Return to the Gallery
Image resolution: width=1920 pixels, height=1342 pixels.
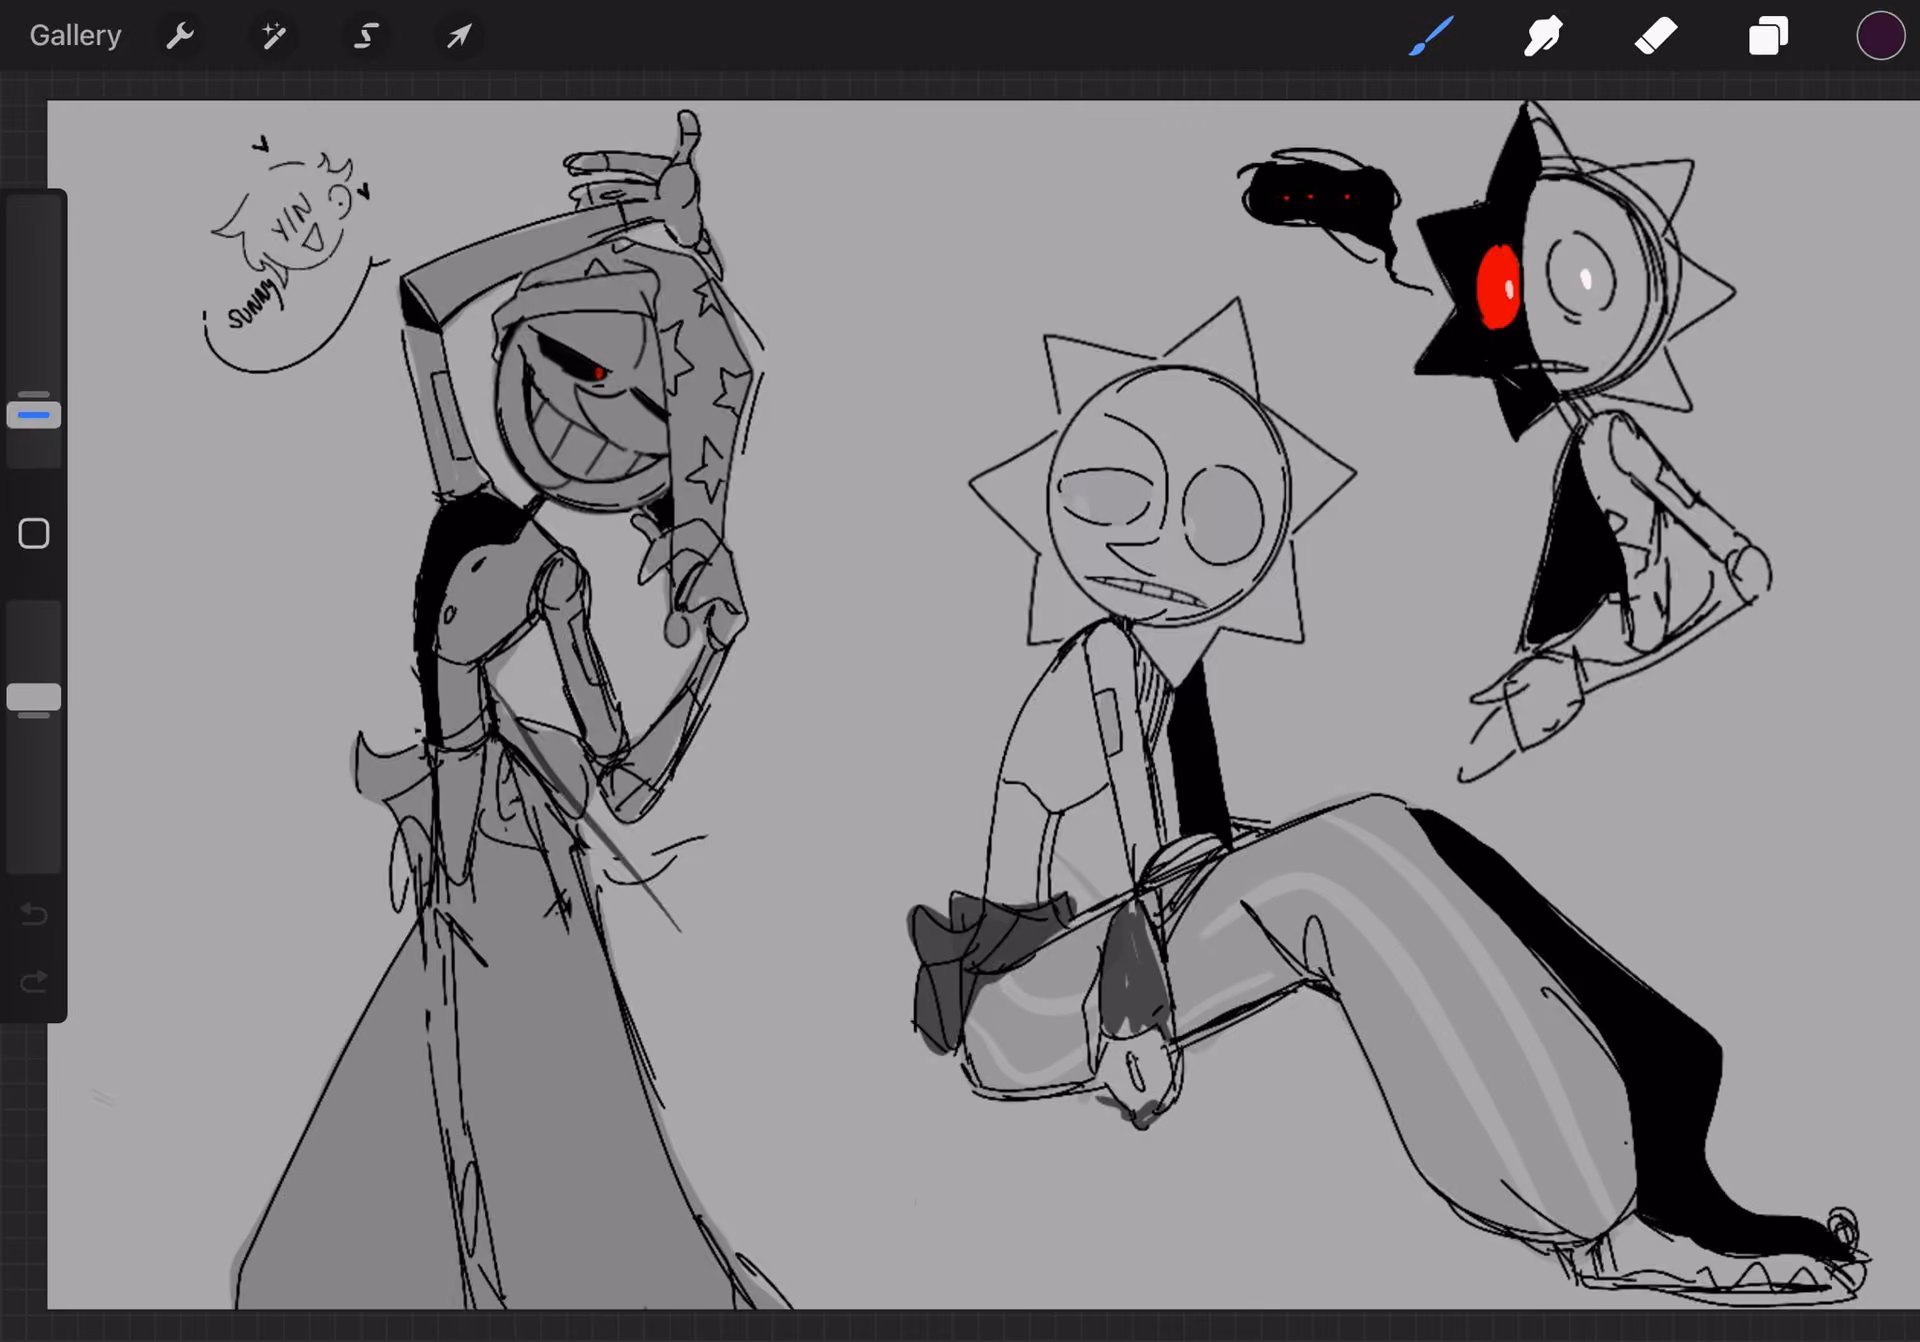click(75, 36)
